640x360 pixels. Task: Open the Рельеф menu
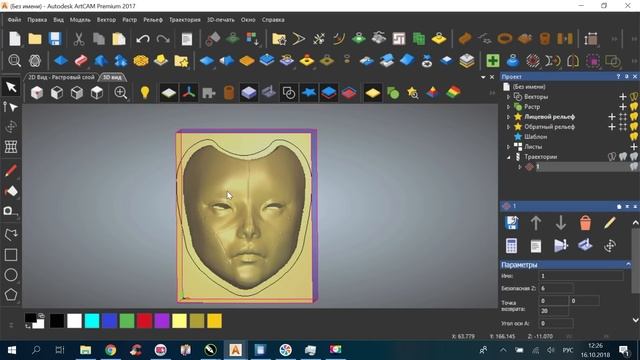tap(153, 20)
